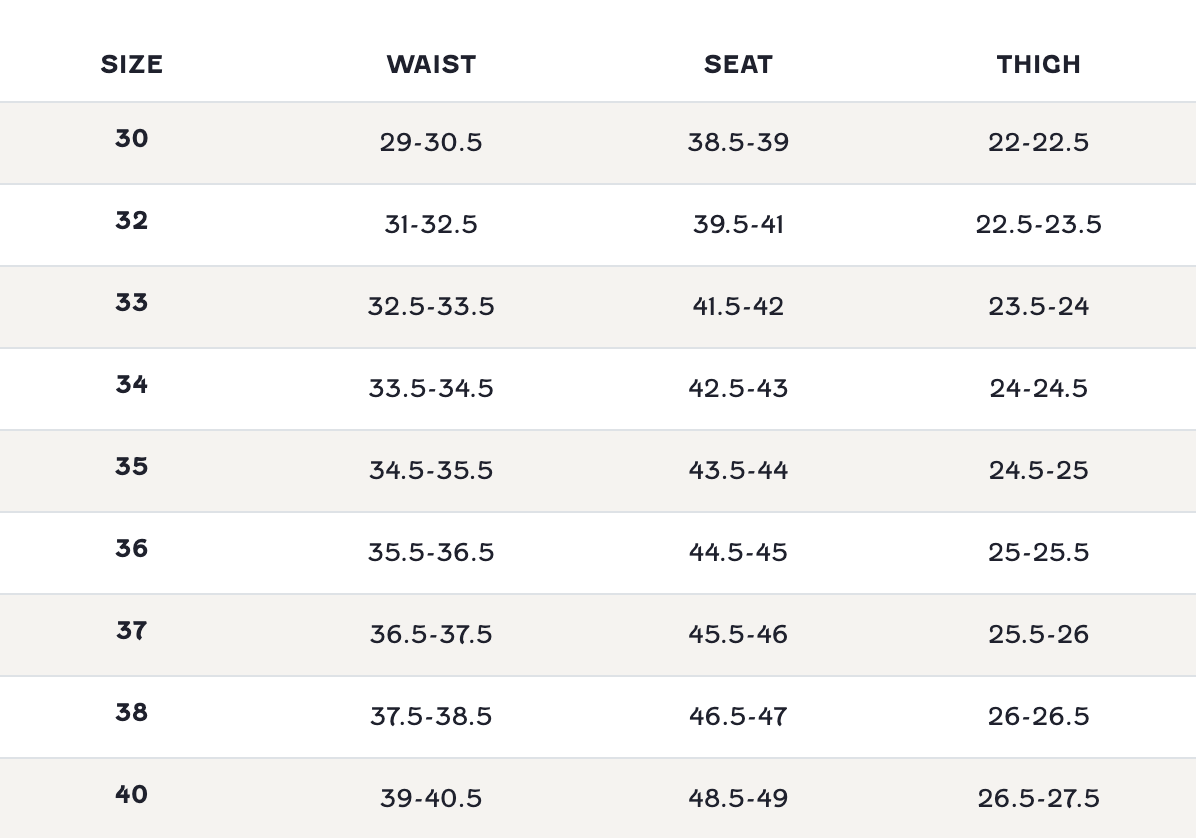Select size 32 row label
The height and width of the screenshot is (838, 1196).
(131, 221)
